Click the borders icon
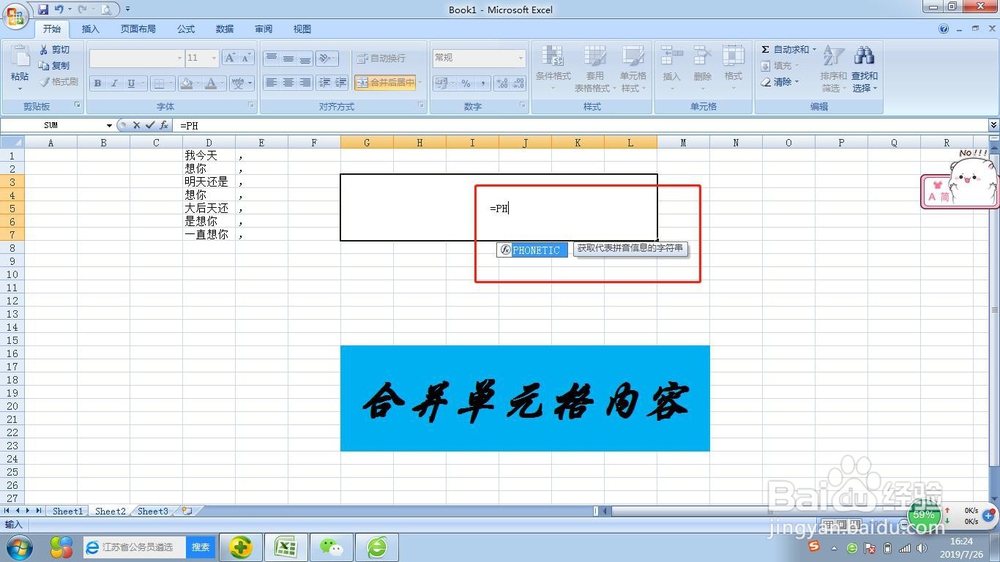Viewport: 1000px width, 562px height. click(x=159, y=83)
